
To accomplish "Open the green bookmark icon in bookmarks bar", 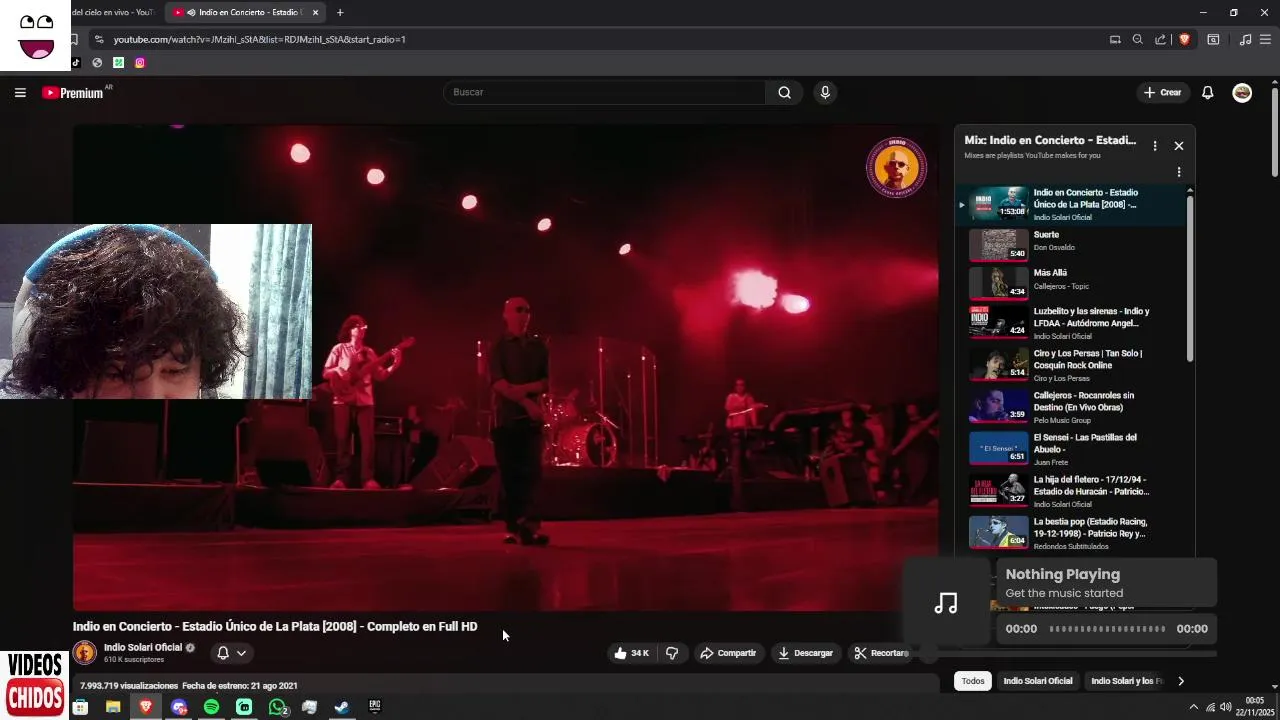I will coord(118,62).
